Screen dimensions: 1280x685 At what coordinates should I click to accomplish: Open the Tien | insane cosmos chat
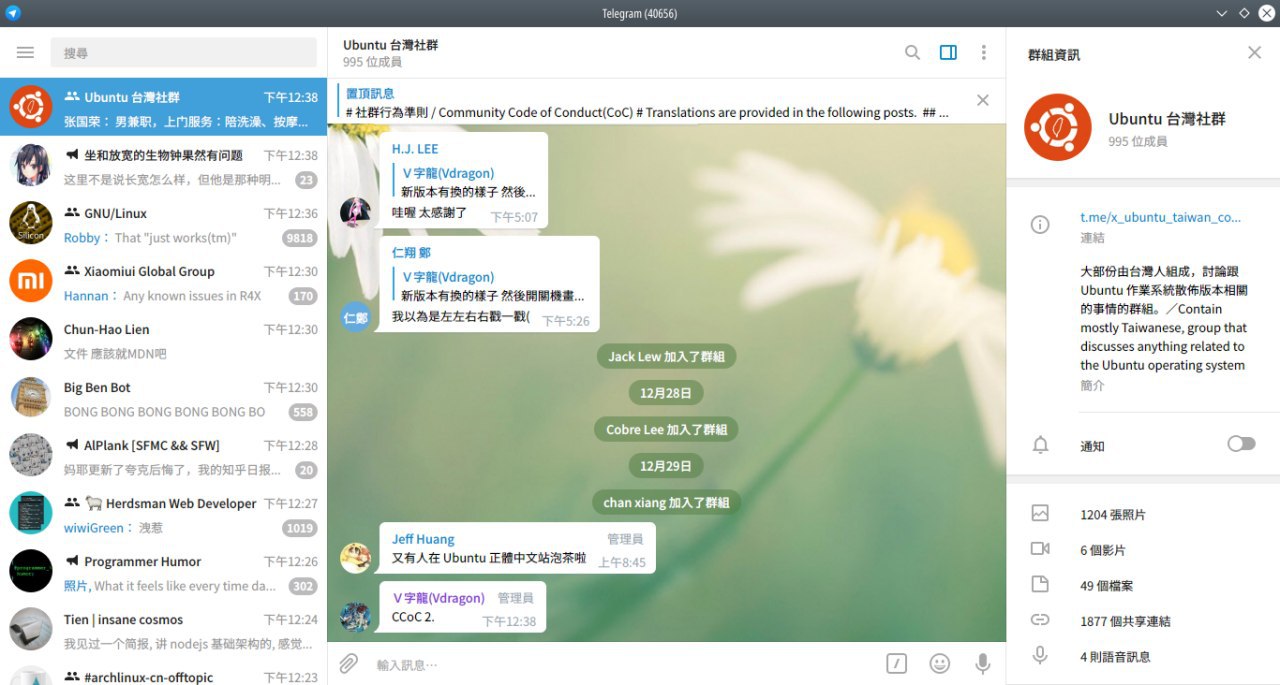pos(163,629)
